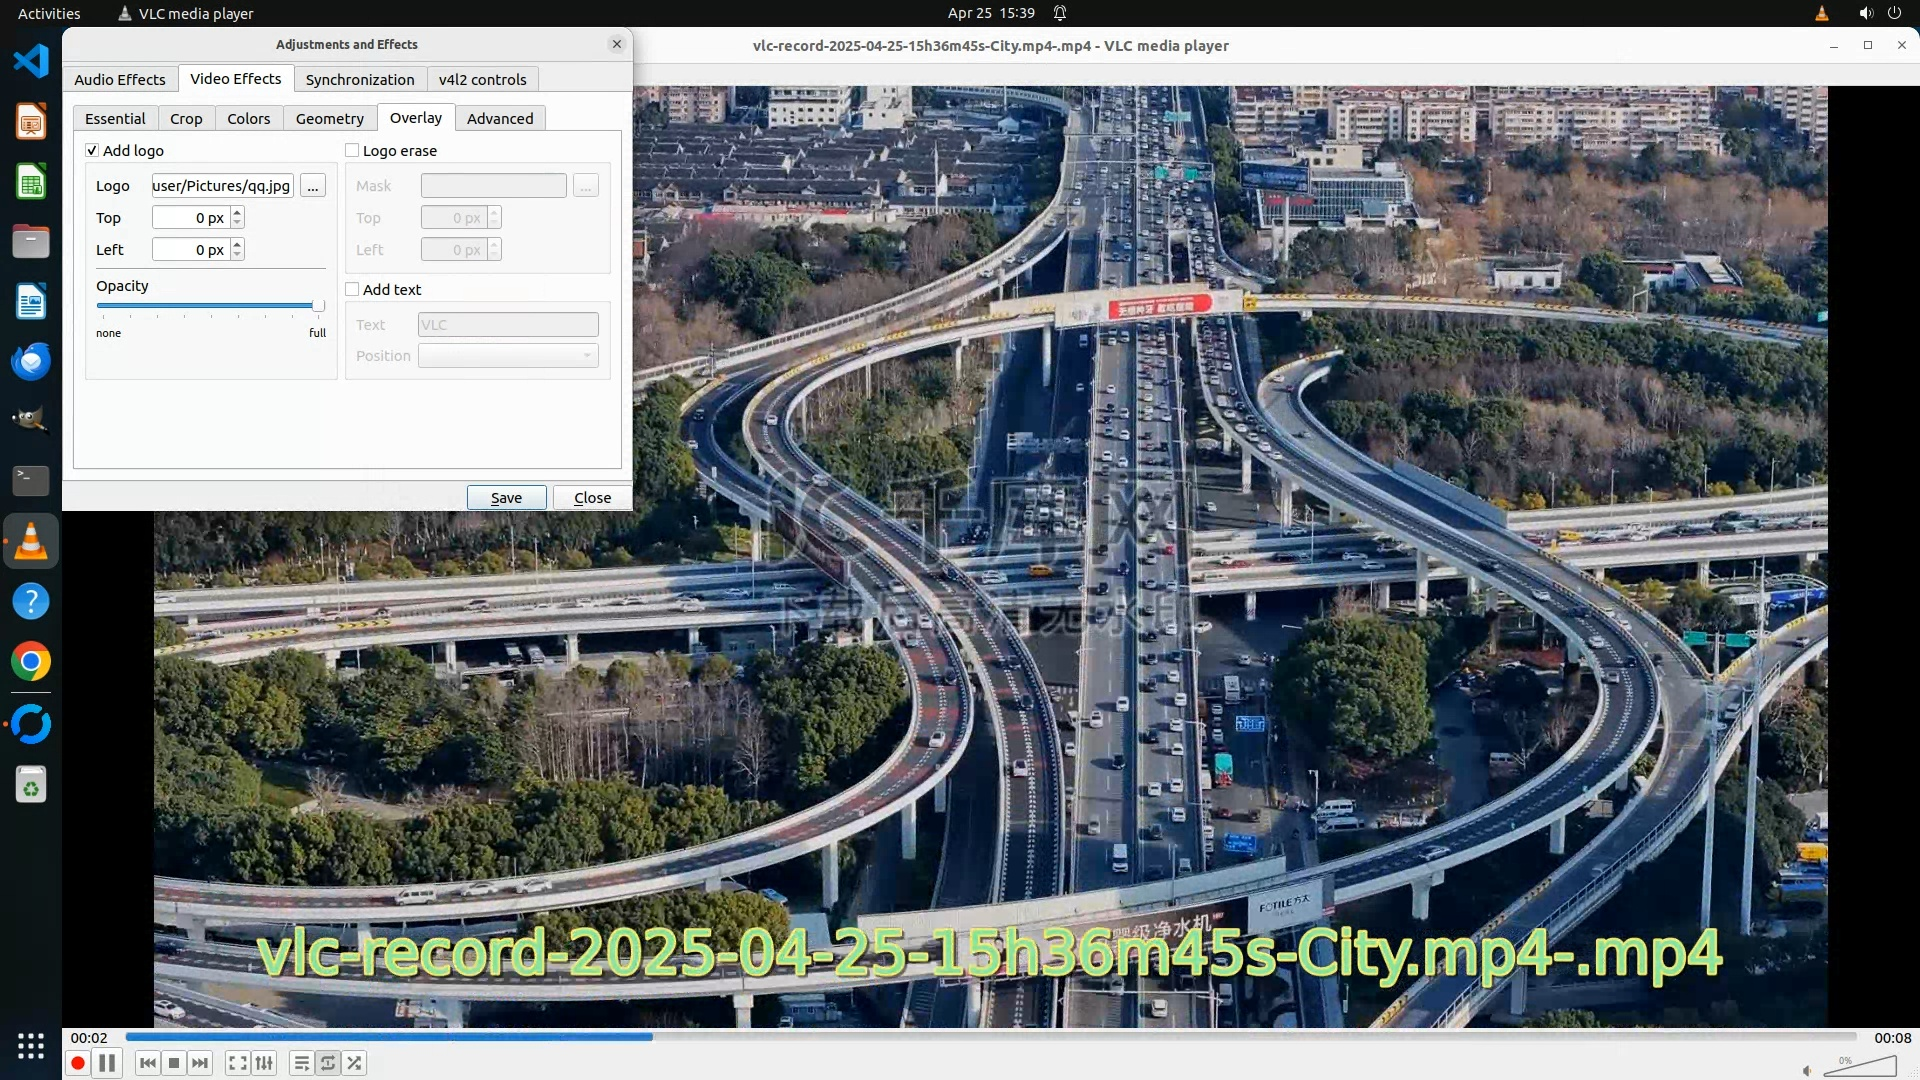Toggle the loop repeat button
The width and height of the screenshot is (1920, 1080).
328,1063
